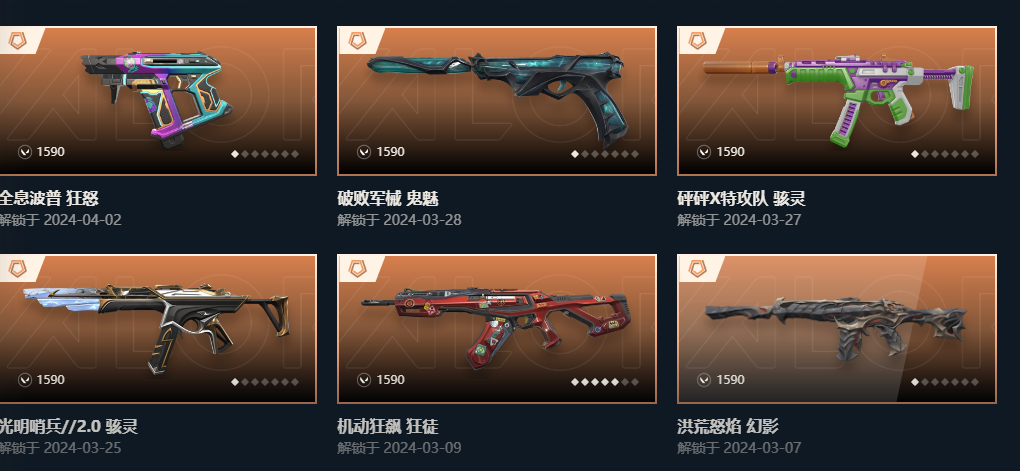Click the tier badge icon on 砰砰X特攻队 骇灵 card
The width and height of the screenshot is (1020, 471).
tap(697, 41)
